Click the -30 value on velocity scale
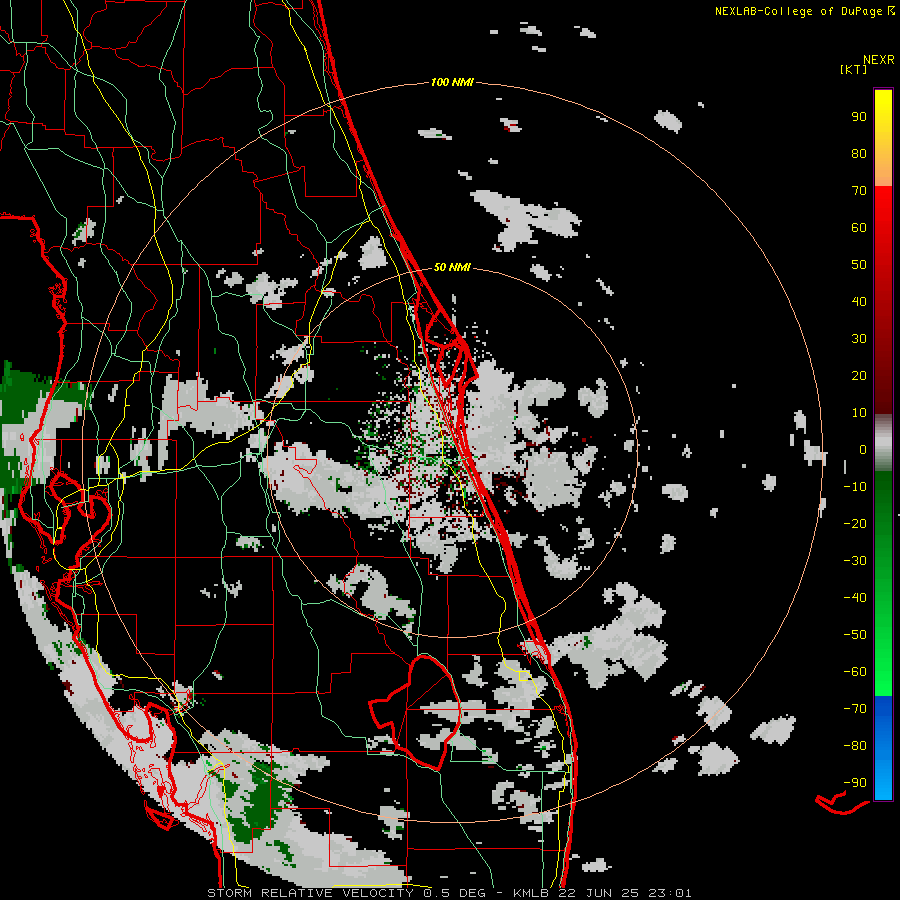The image size is (900, 900). point(855,561)
